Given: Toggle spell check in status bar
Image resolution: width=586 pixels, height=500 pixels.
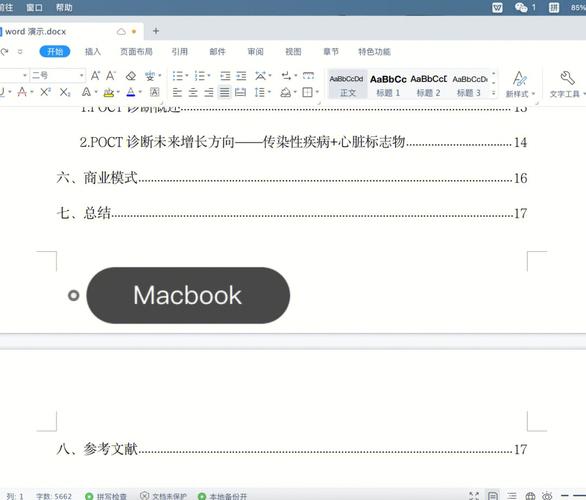Looking at the screenshot, I should pos(106,496).
